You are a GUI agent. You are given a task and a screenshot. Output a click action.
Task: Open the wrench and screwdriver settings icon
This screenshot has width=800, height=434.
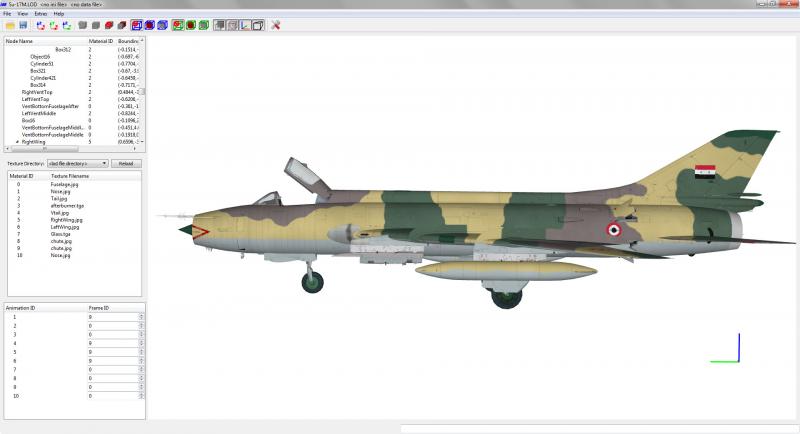pyautogui.click(x=276, y=25)
